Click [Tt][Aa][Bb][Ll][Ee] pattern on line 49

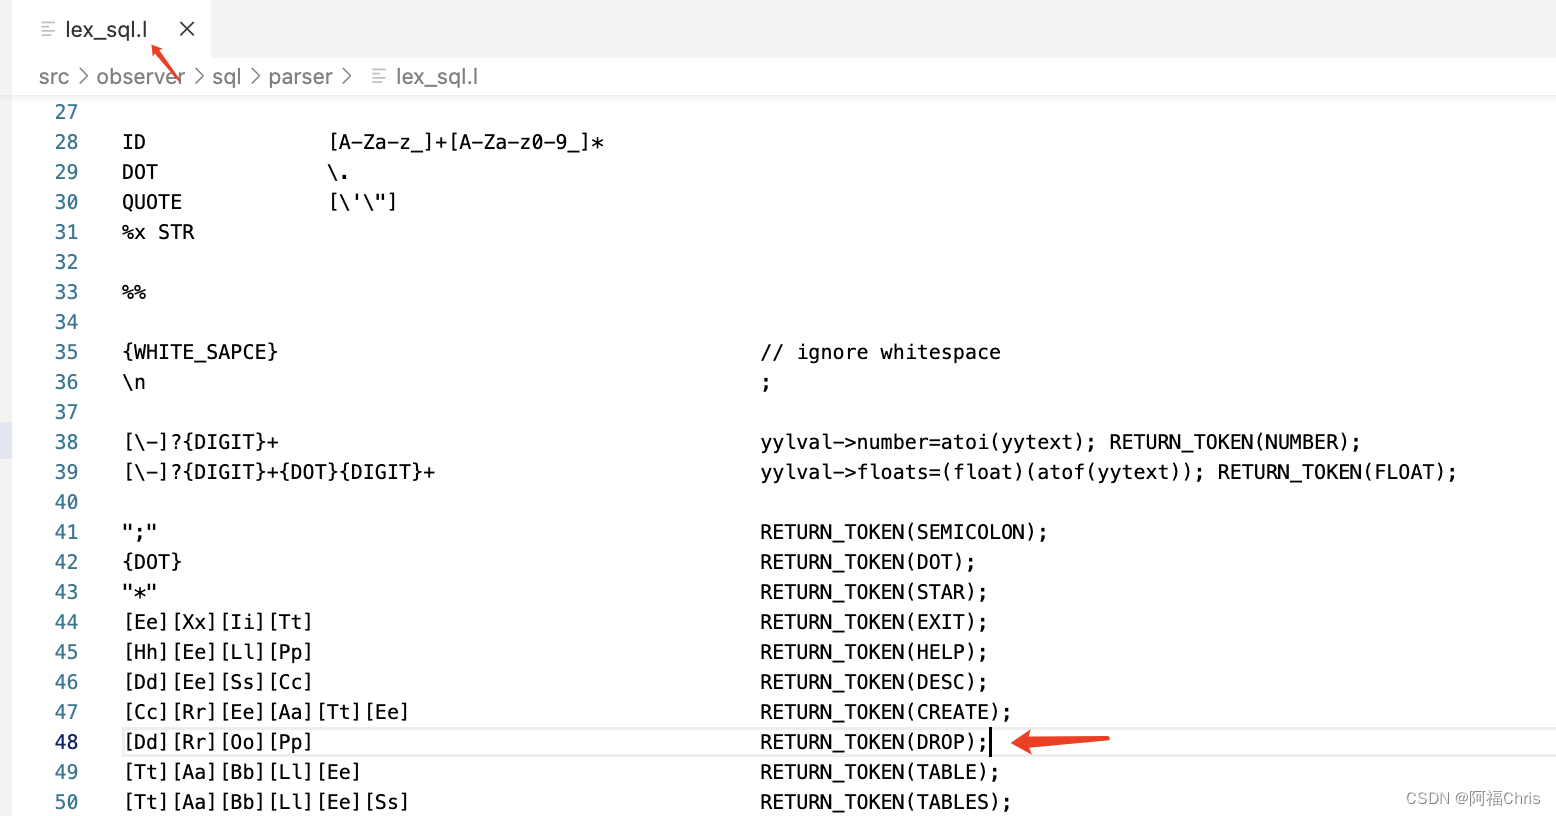(242, 772)
